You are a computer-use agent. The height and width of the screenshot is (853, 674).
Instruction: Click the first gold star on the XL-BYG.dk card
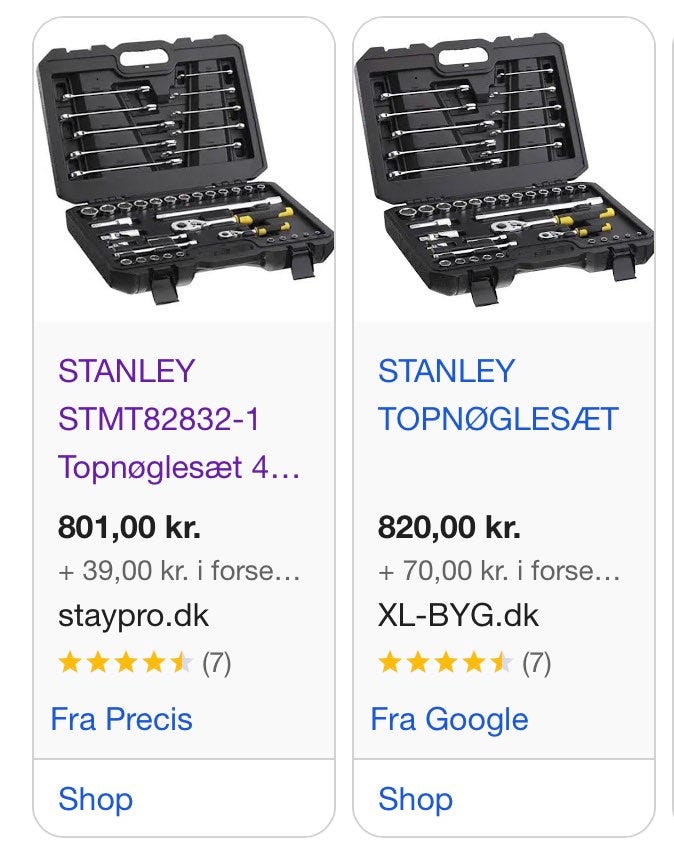(389, 663)
